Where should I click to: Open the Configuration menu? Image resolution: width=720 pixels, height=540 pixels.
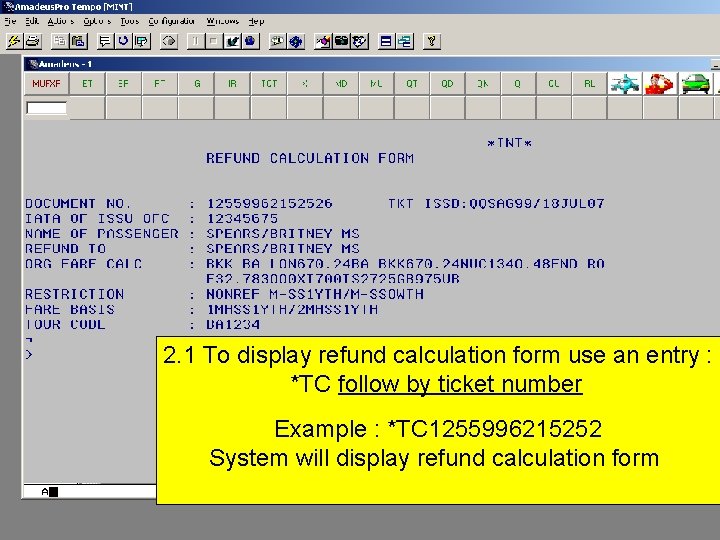pyautogui.click(x=172, y=21)
